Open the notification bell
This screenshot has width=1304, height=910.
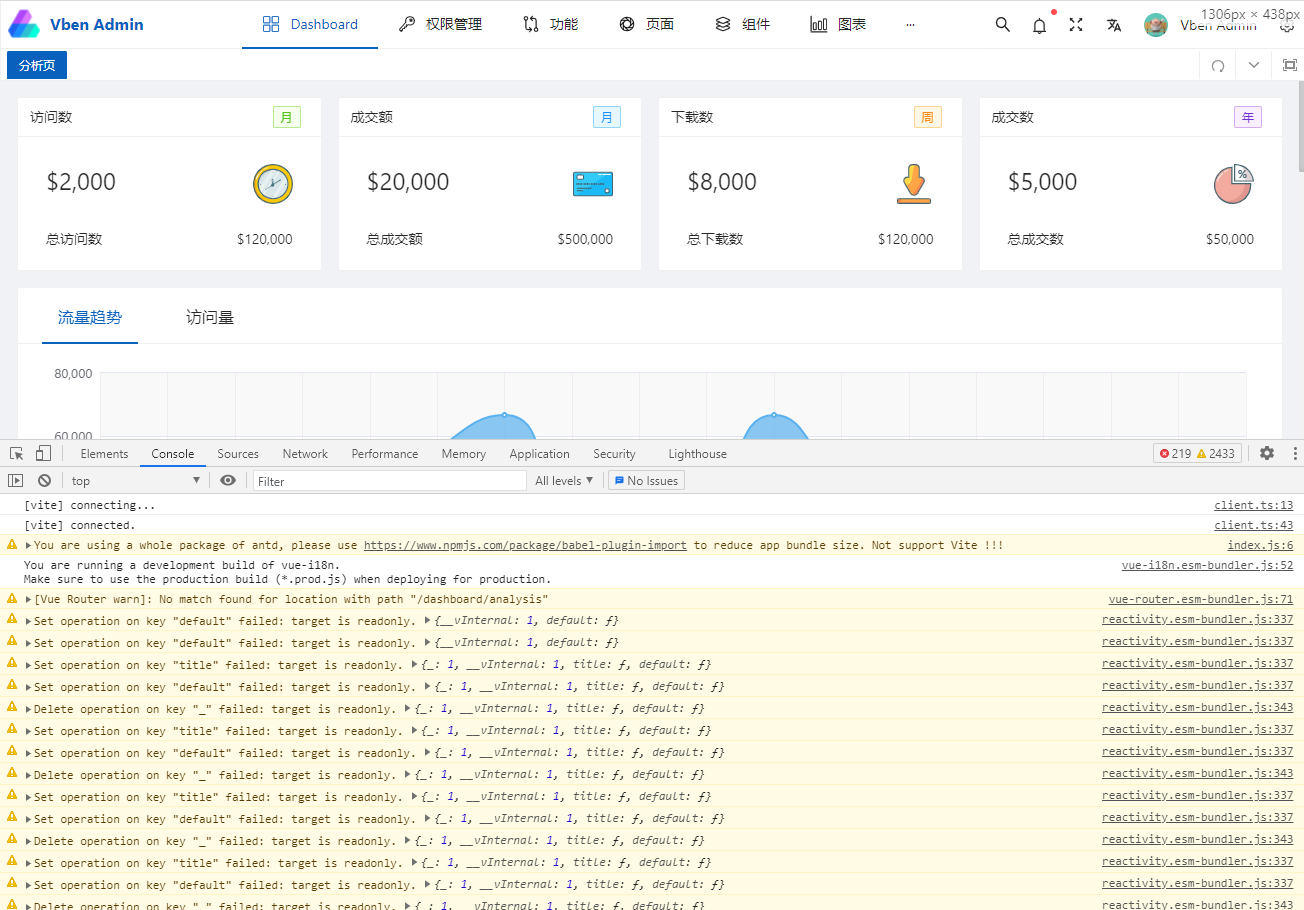click(x=1039, y=24)
